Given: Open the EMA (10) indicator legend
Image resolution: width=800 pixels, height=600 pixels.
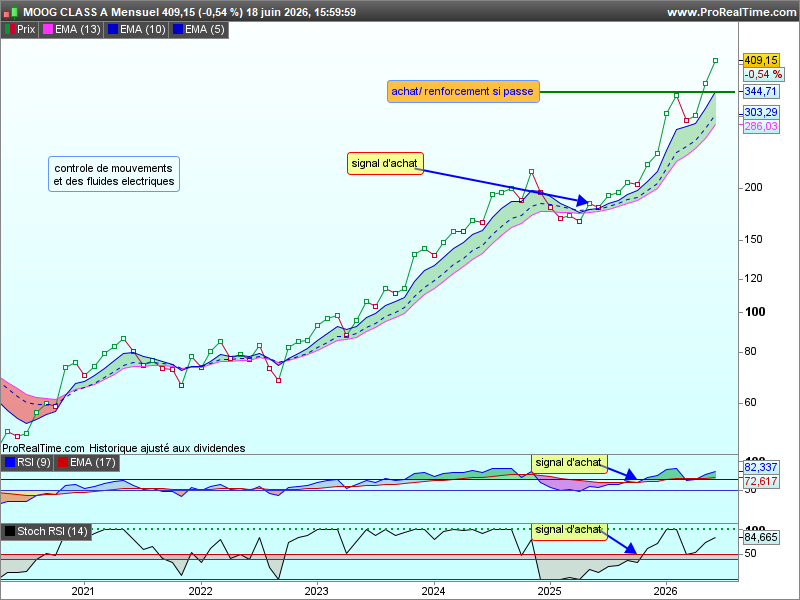Looking at the screenshot, I should (137, 30).
